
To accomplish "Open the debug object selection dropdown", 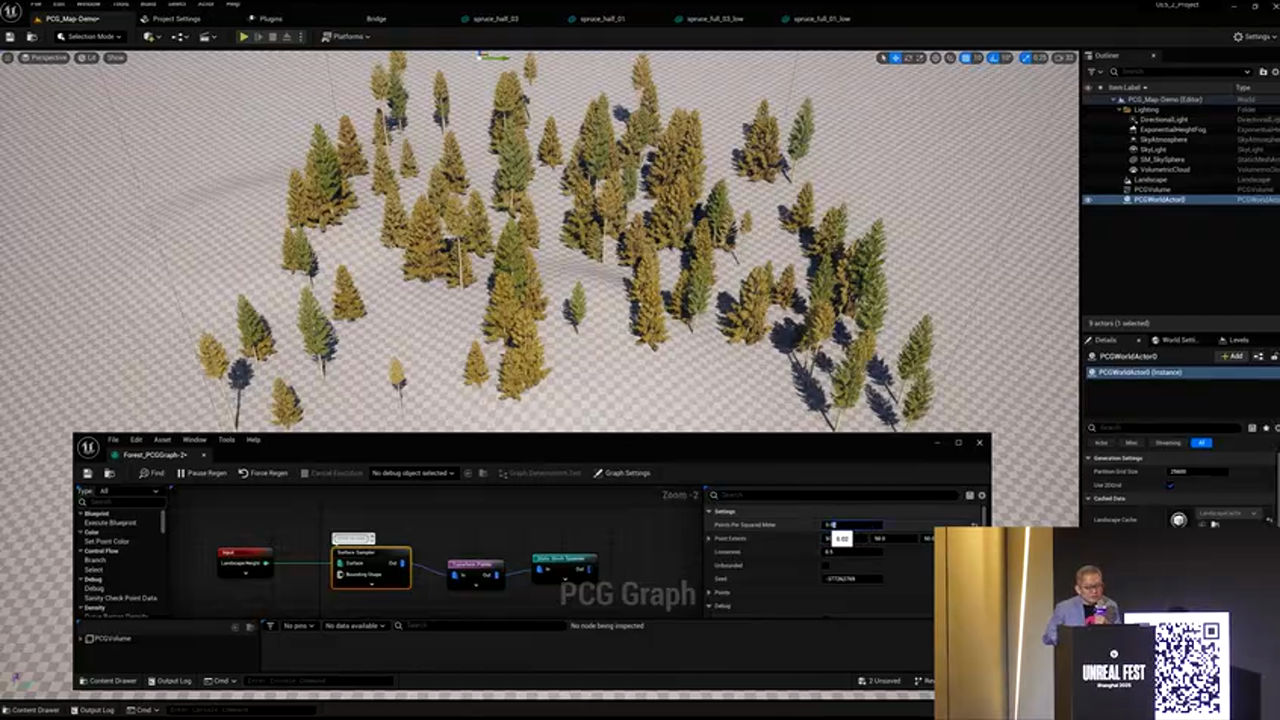I will pos(413,473).
